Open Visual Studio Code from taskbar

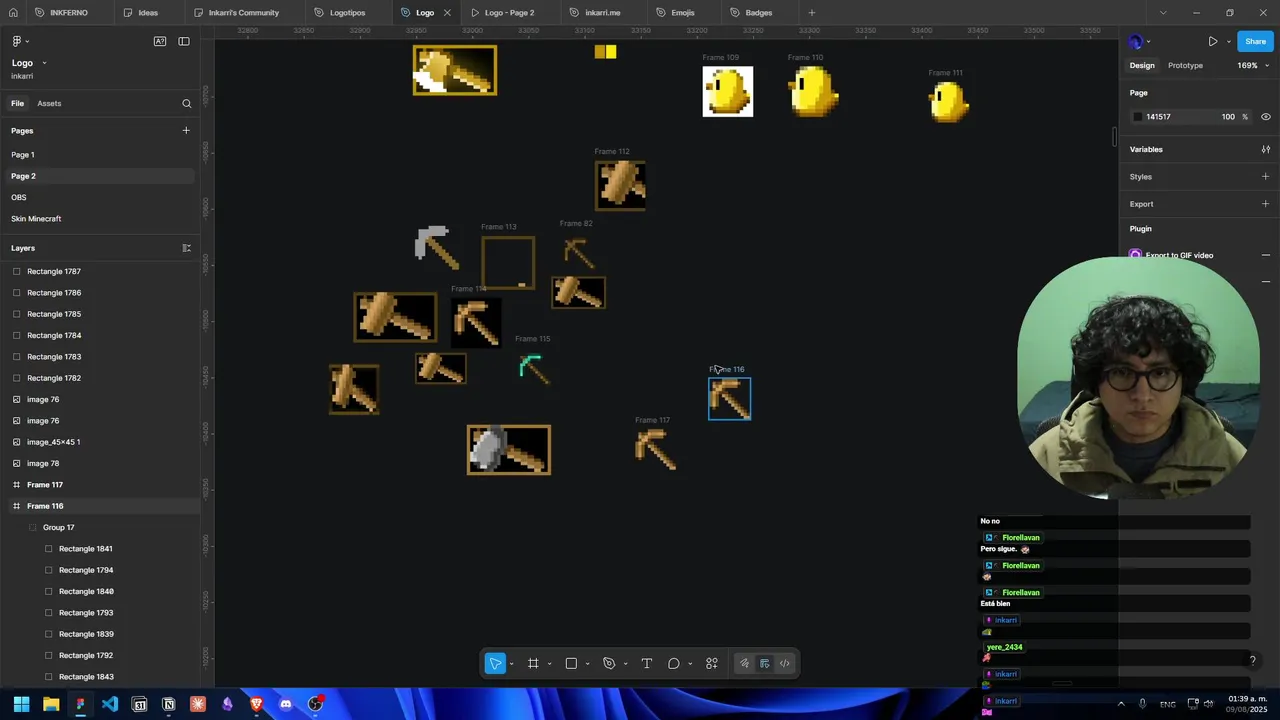pyautogui.click(x=110, y=704)
